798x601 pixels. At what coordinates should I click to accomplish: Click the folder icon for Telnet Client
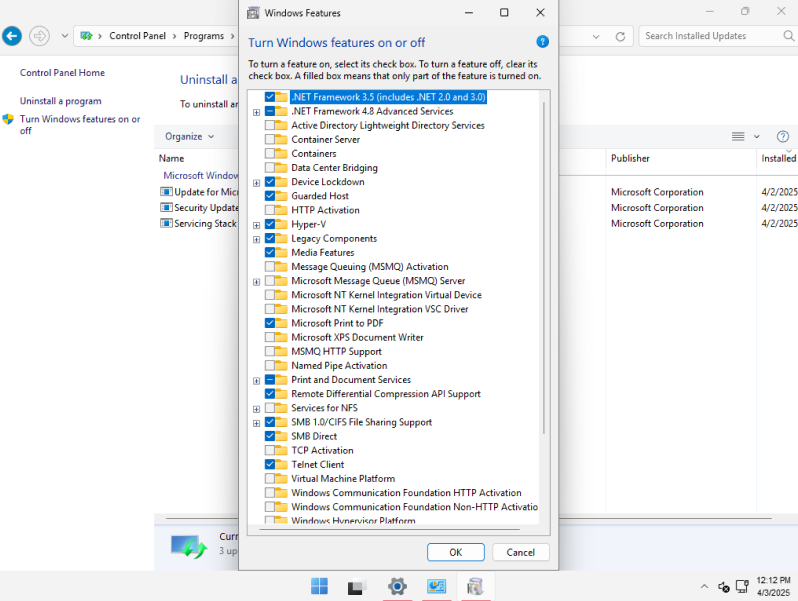tap(281, 465)
